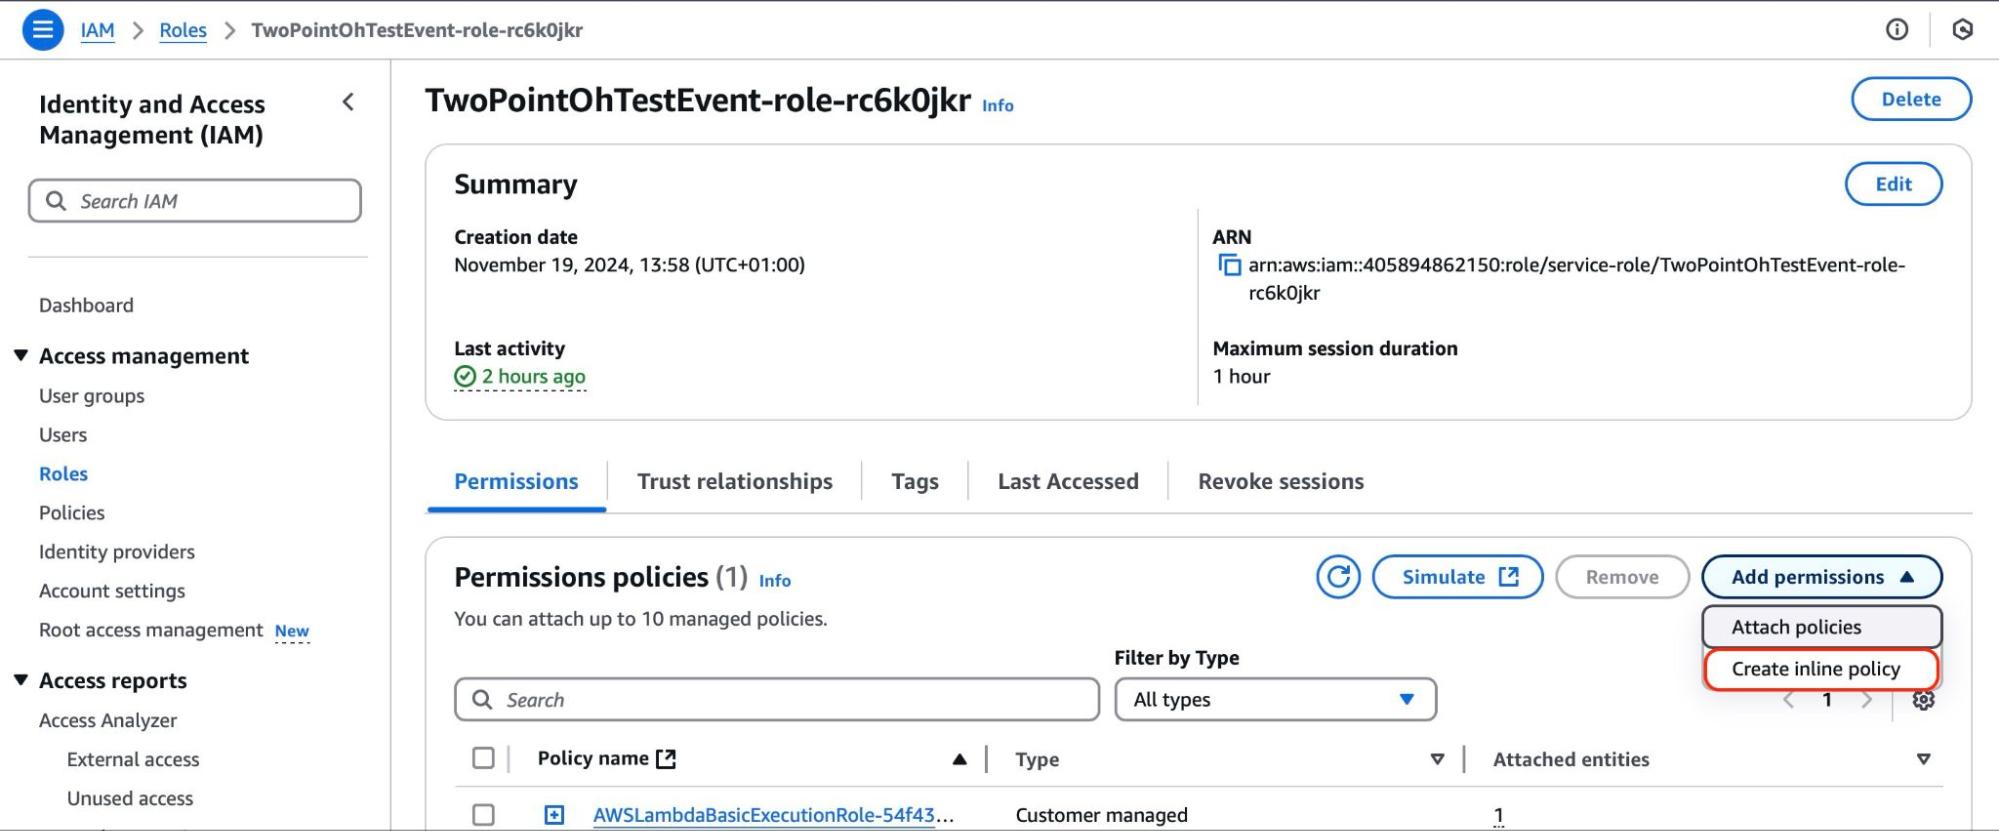Open Policies in sidebar
The image size is (1999, 831).
72,513
